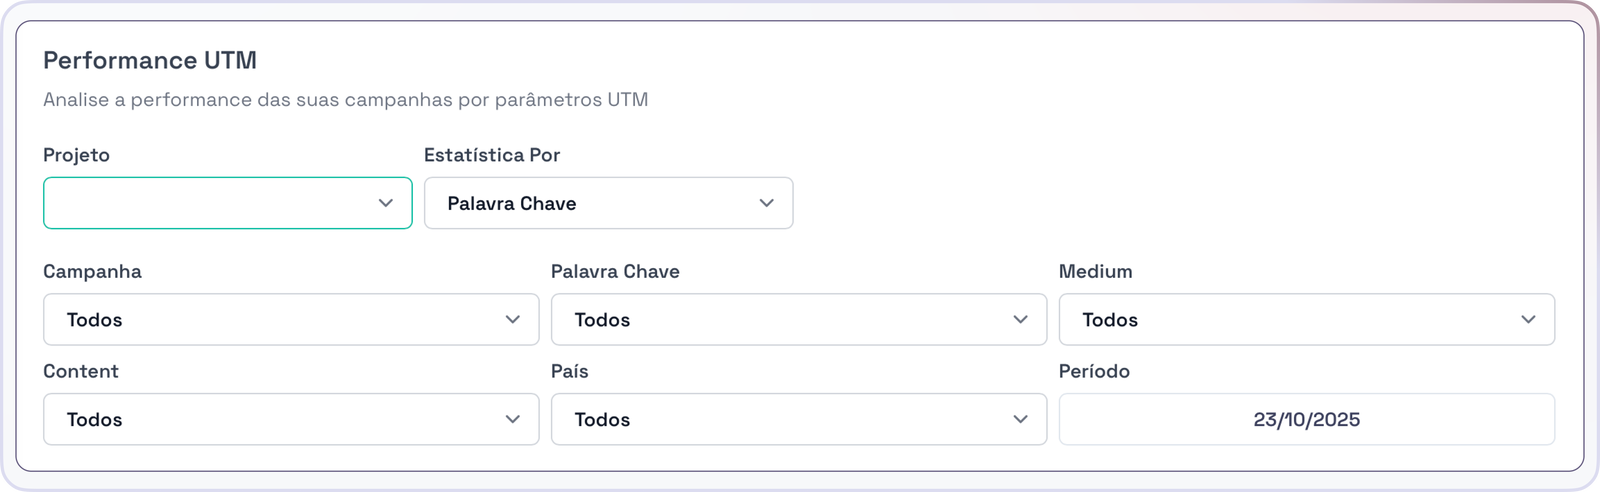Click the País dropdown chevron arrow
Screen dimensions: 1600x492
1021,420
